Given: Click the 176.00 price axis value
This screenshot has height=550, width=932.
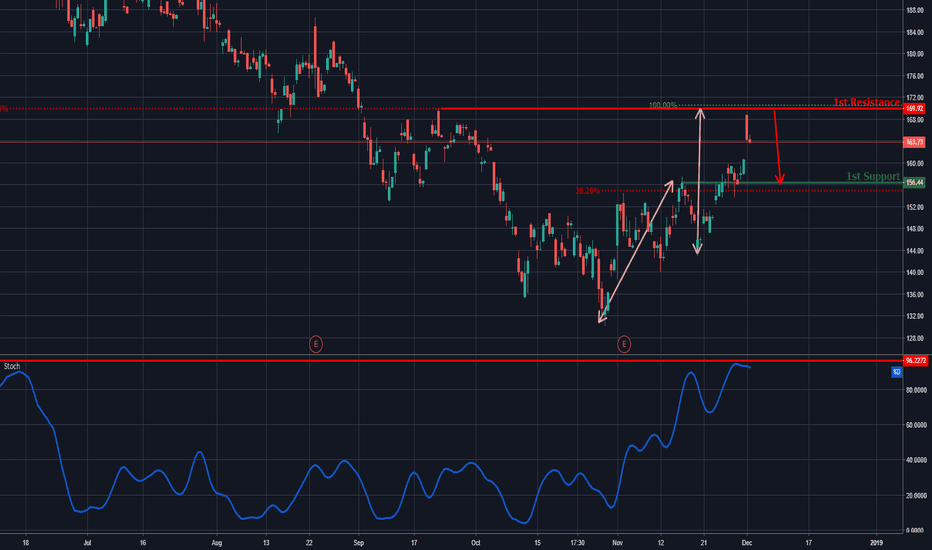Looking at the screenshot, I should click(x=915, y=76).
